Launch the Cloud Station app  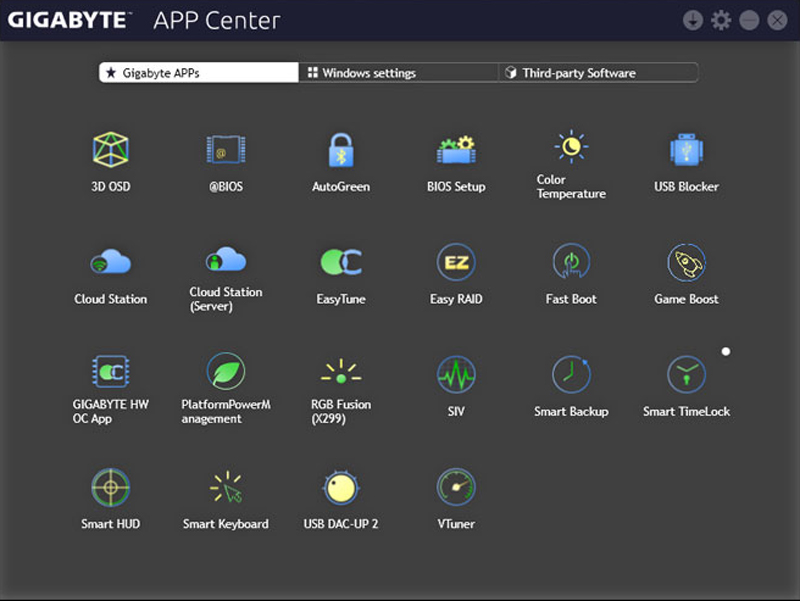point(111,262)
